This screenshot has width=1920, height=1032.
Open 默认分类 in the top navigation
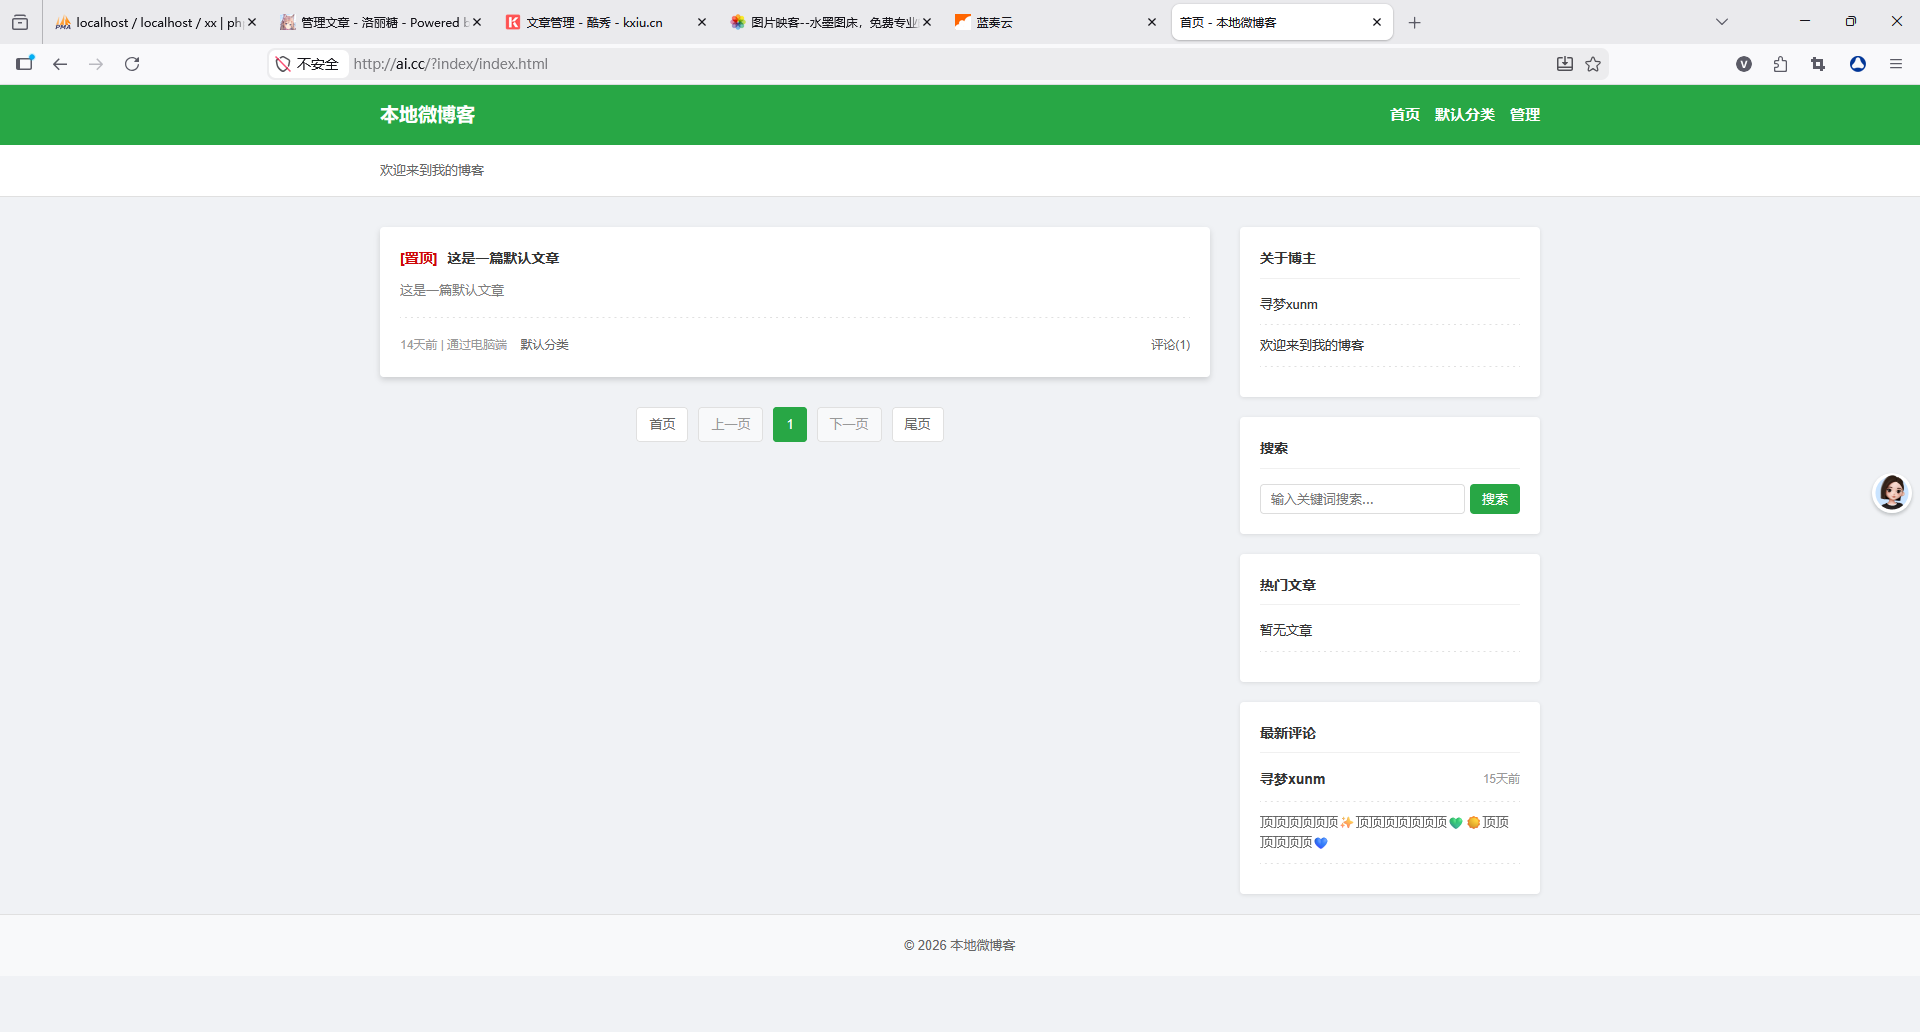click(1464, 115)
